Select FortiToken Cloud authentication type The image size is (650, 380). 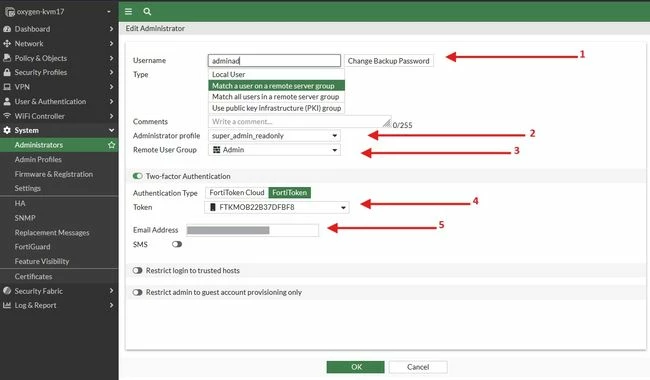coord(237,193)
